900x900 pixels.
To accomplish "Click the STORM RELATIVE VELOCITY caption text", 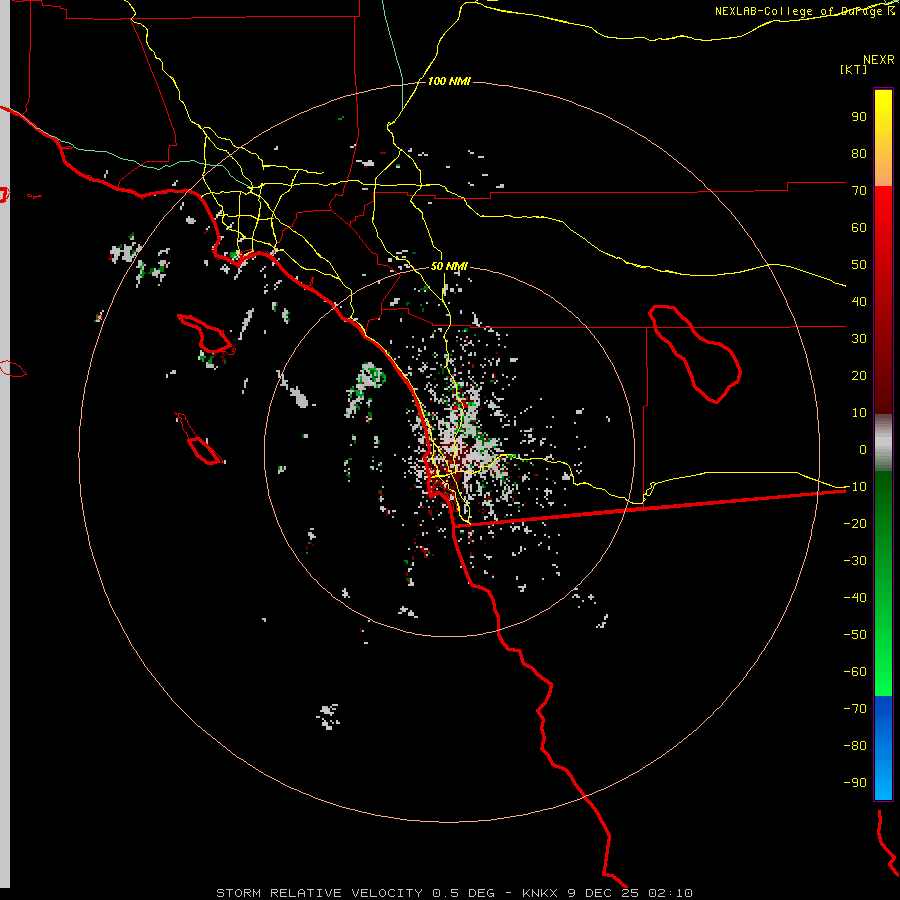I will click(321, 893).
